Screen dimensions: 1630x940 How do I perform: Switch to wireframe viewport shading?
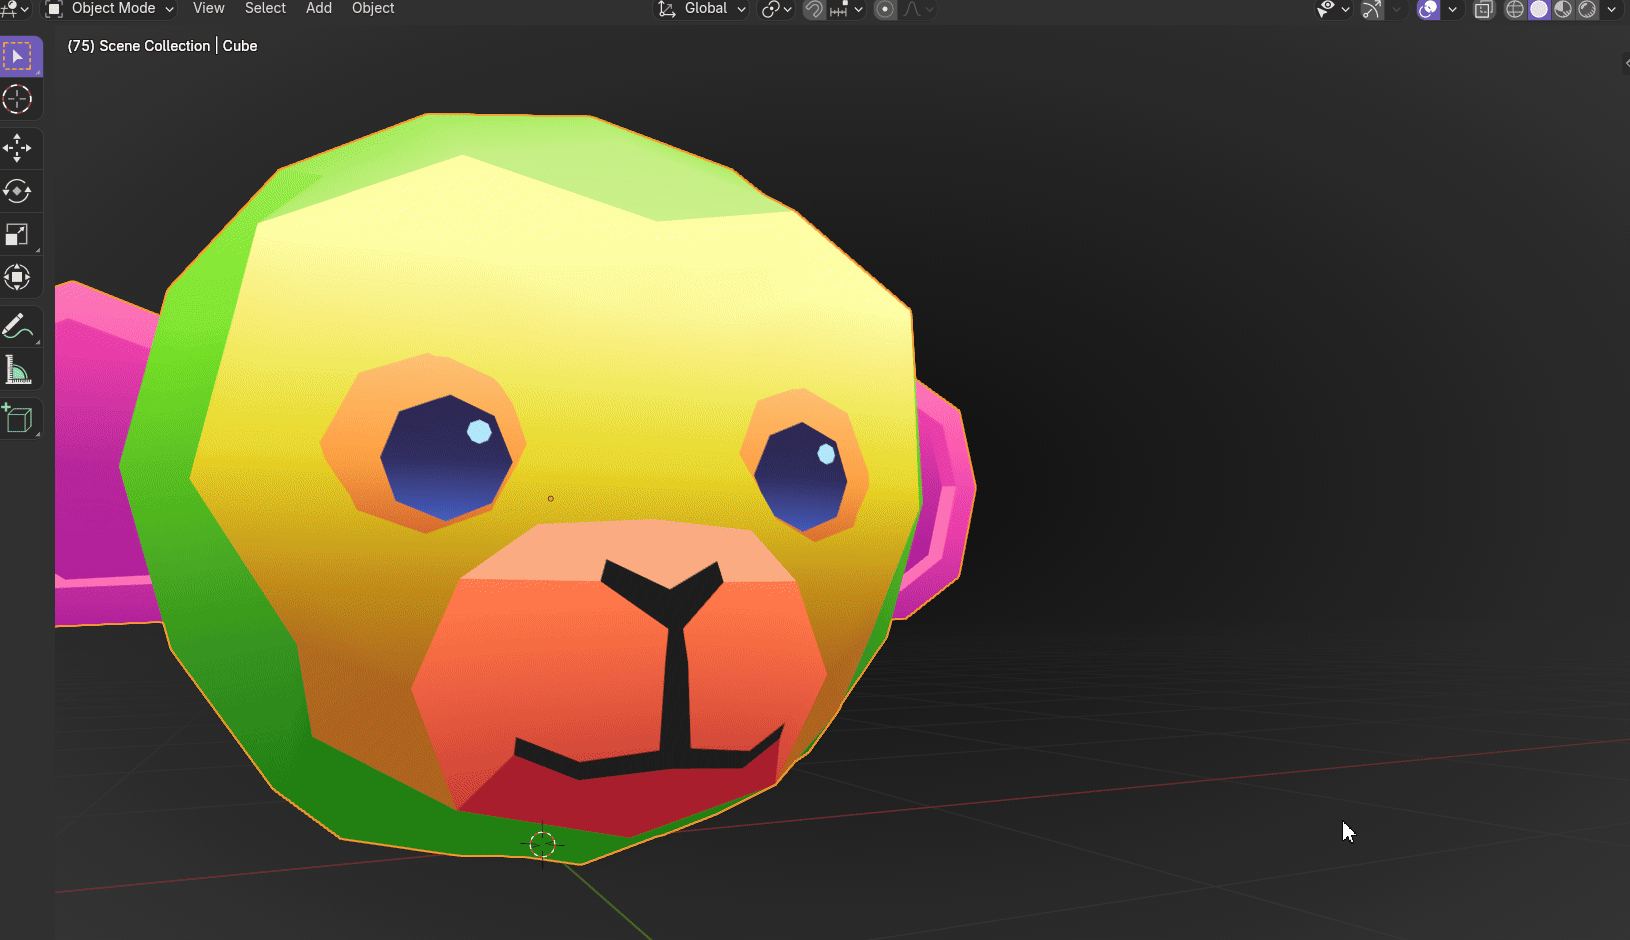pyautogui.click(x=1515, y=9)
